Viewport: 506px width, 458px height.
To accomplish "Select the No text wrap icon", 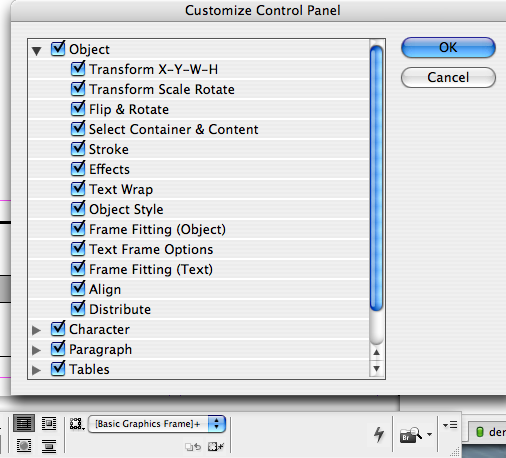I will 24,424.
